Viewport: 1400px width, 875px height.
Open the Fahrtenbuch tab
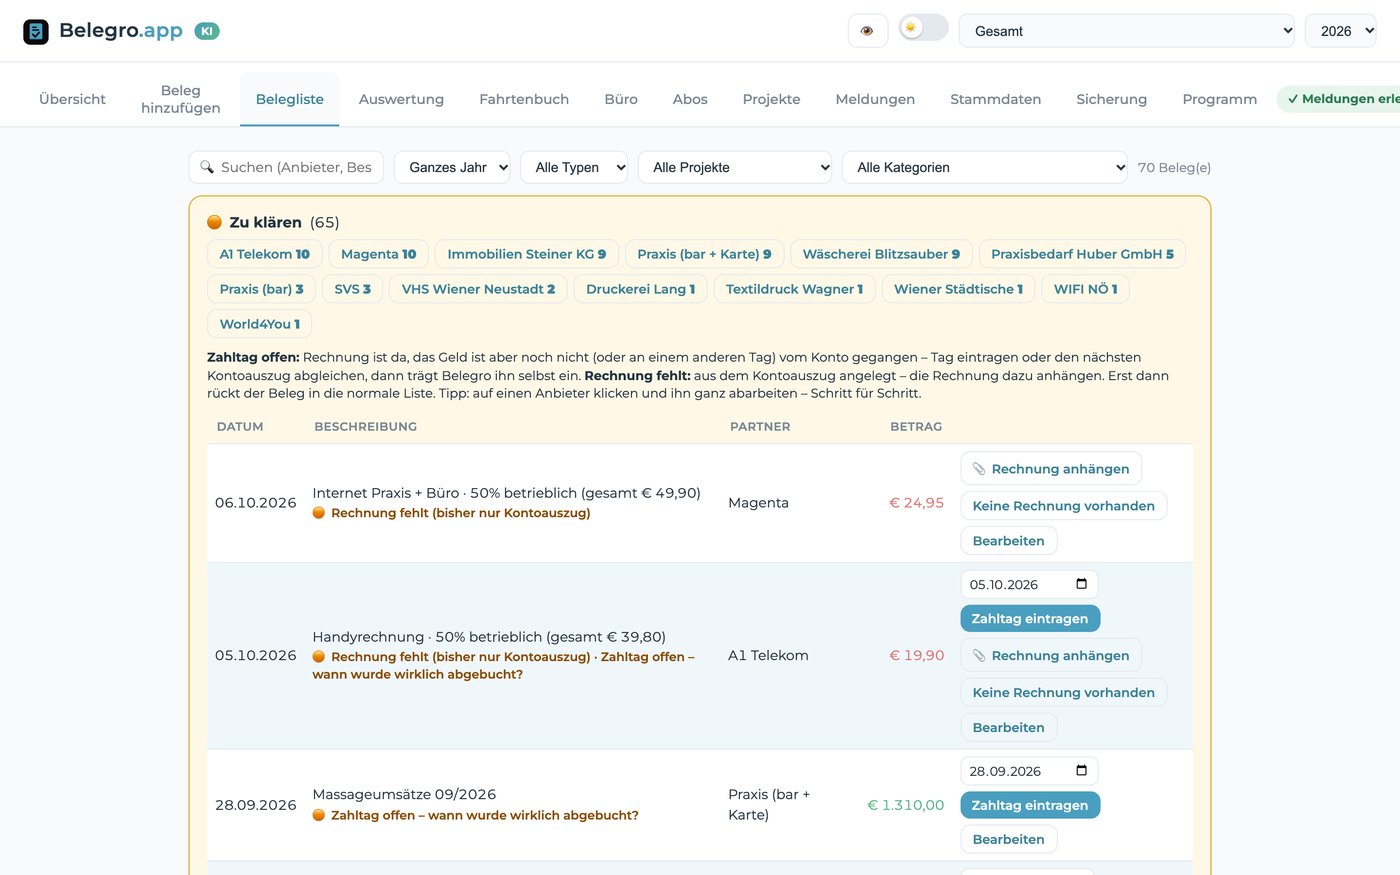pos(524,99)
